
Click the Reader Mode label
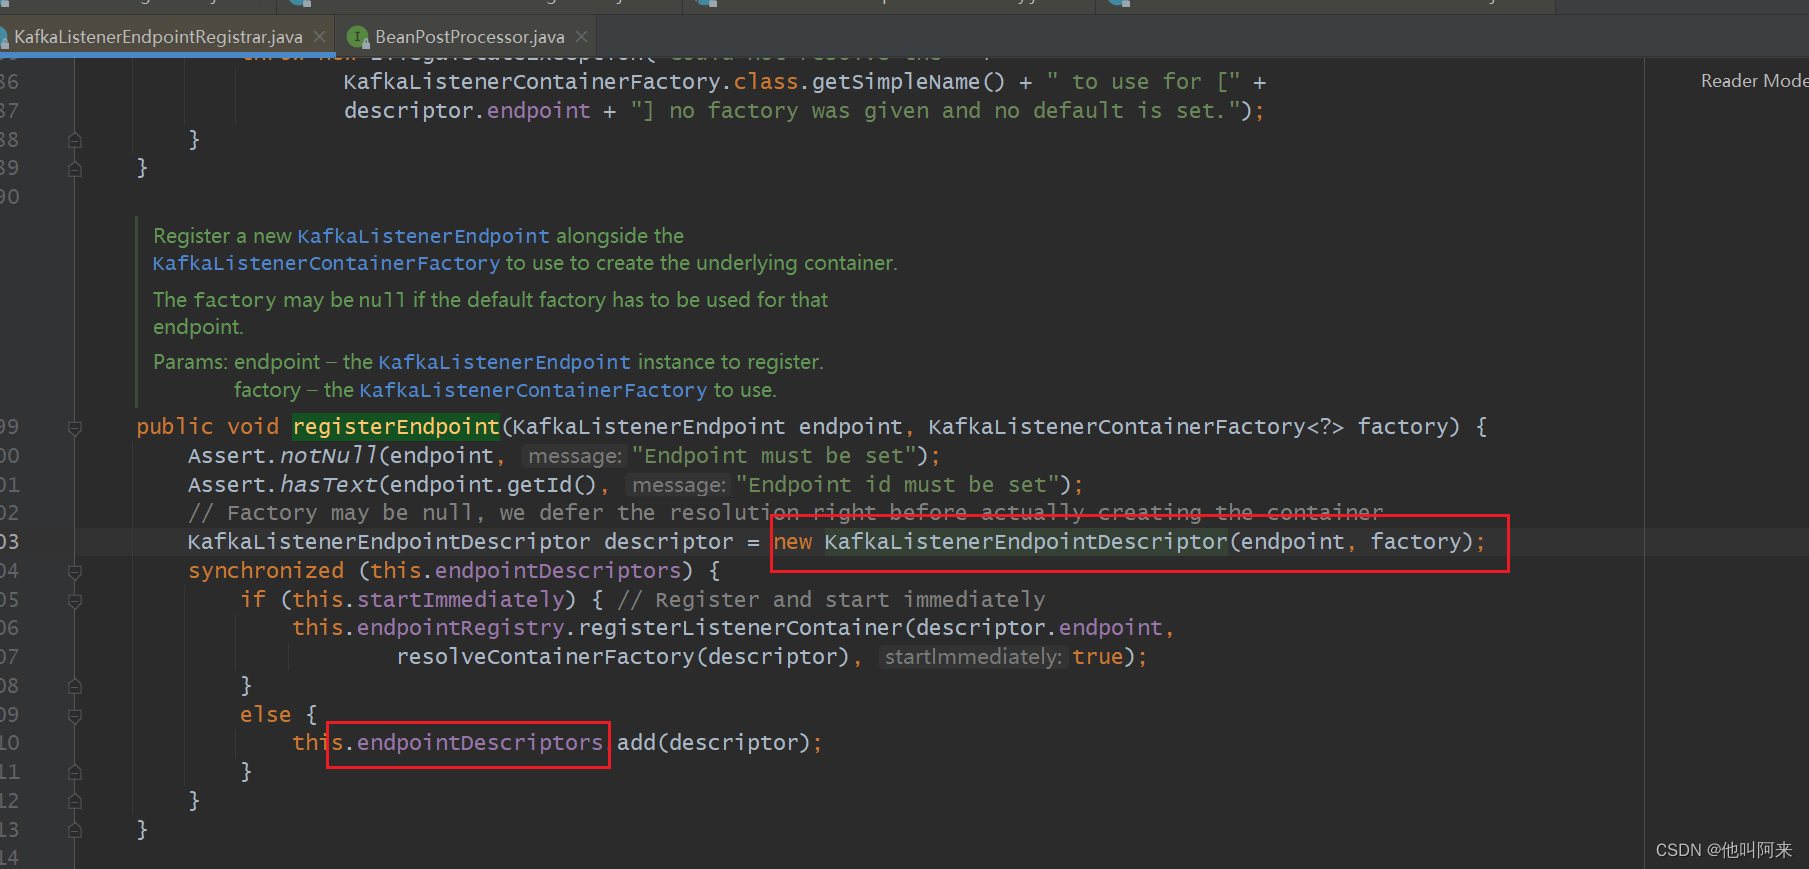pos(1754,81)
